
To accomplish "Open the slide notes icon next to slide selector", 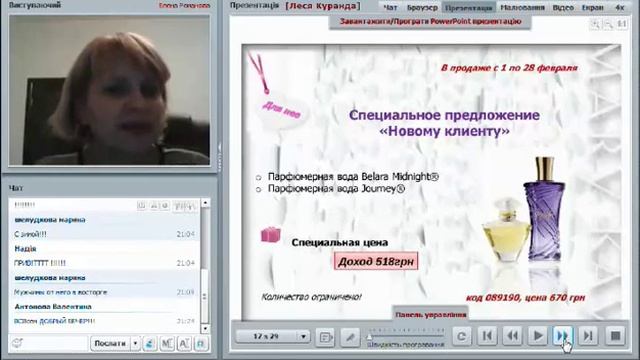I will pos(325,337).
